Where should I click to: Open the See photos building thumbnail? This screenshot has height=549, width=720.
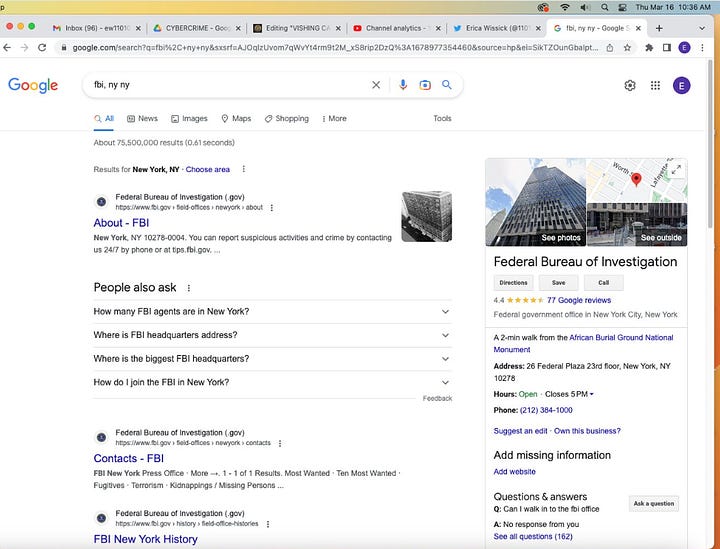(535, 202)
